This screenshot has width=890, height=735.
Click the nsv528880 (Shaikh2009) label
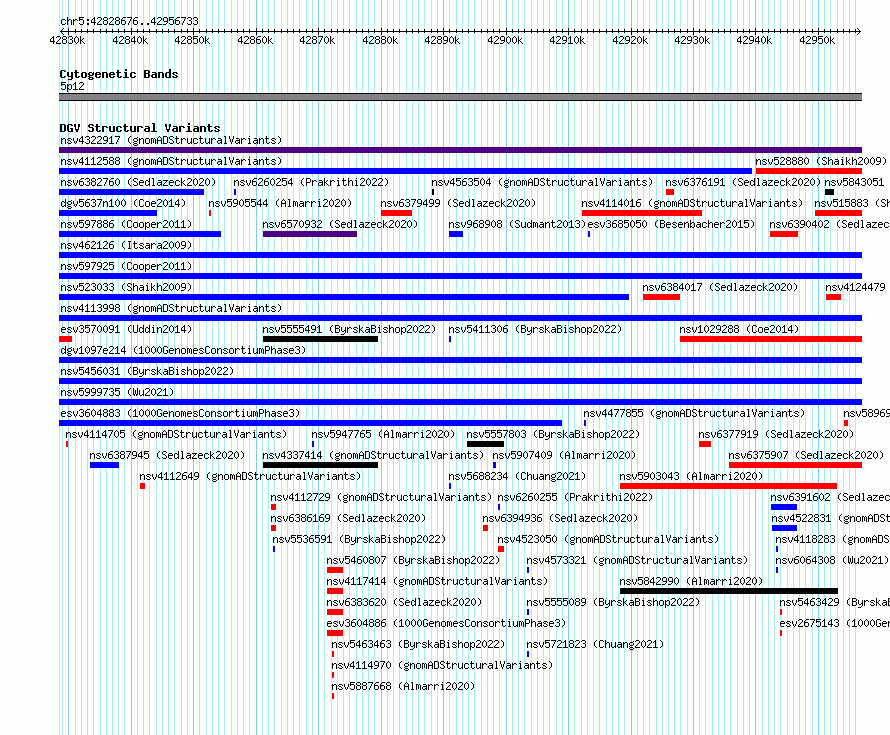pyautogui.click(x=821, y=161)
